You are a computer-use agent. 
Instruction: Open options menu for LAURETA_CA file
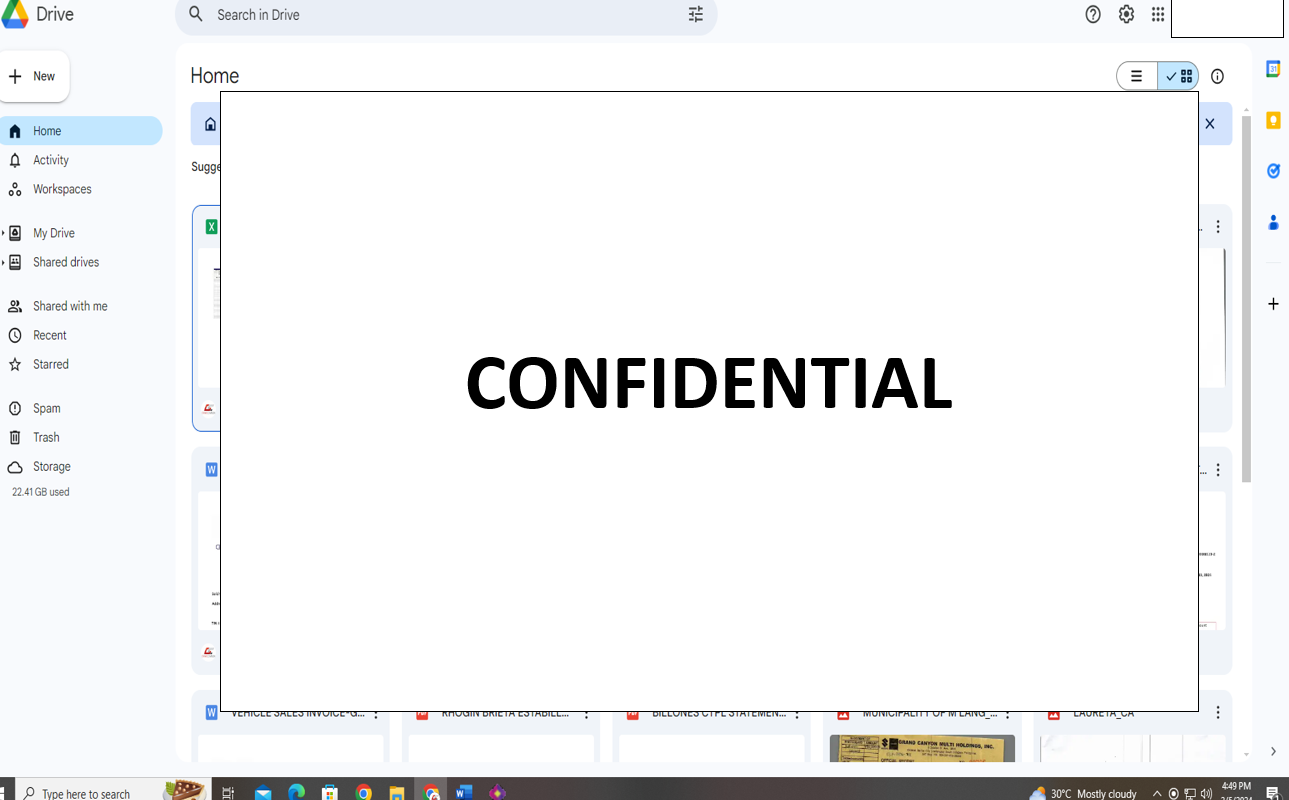(1217, 711)
